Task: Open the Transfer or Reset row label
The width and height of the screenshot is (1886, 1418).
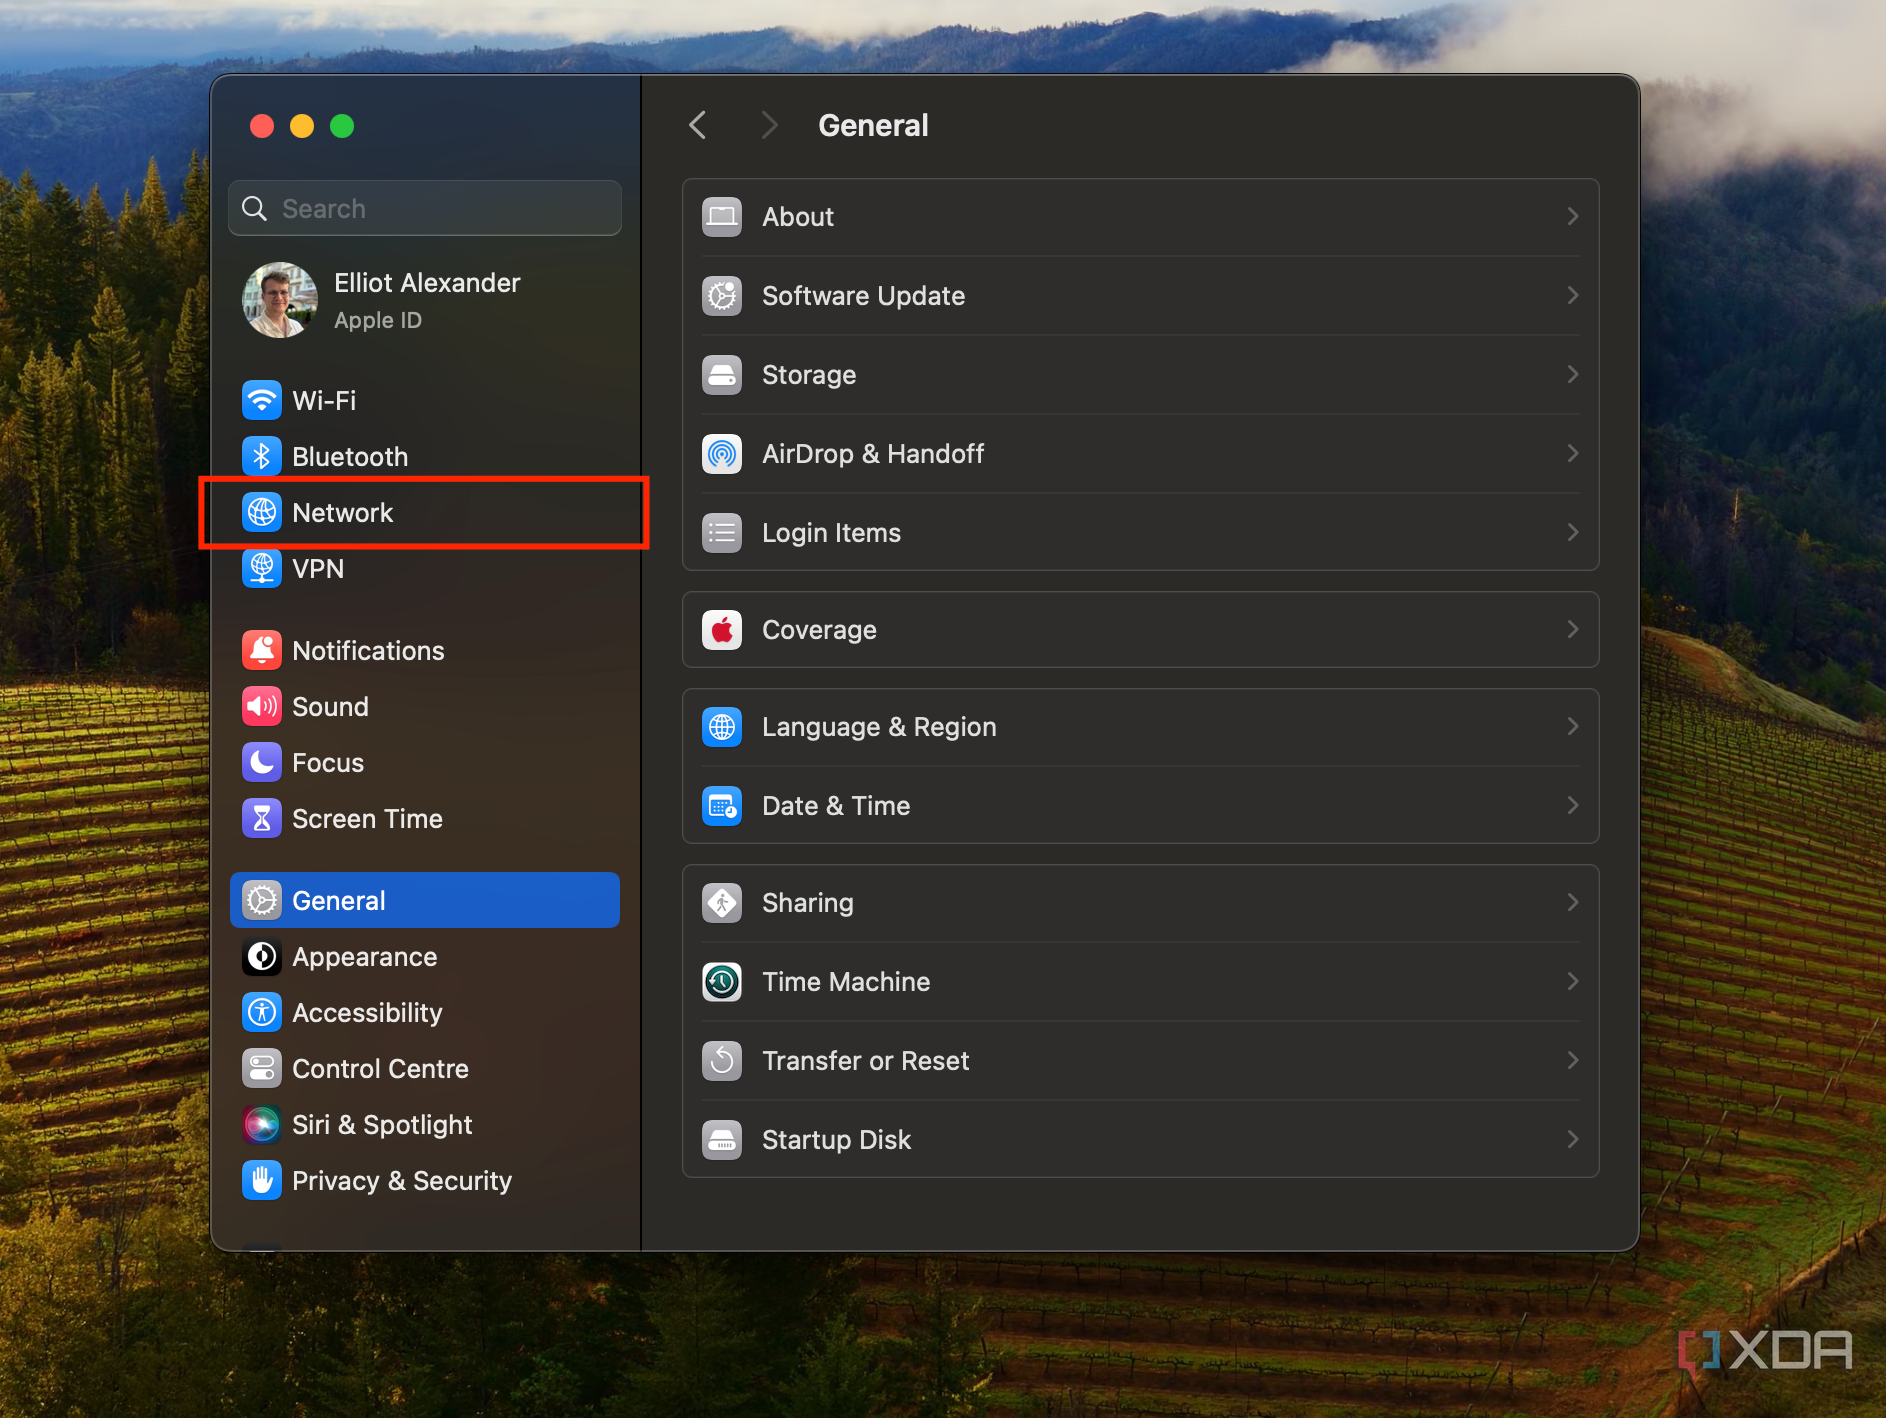Action: 866,1061
